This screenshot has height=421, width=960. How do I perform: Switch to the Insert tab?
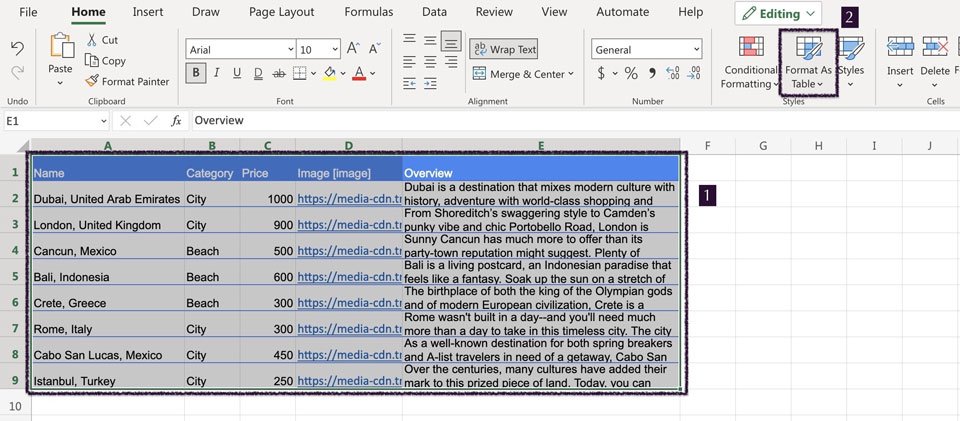click(148, 12)
